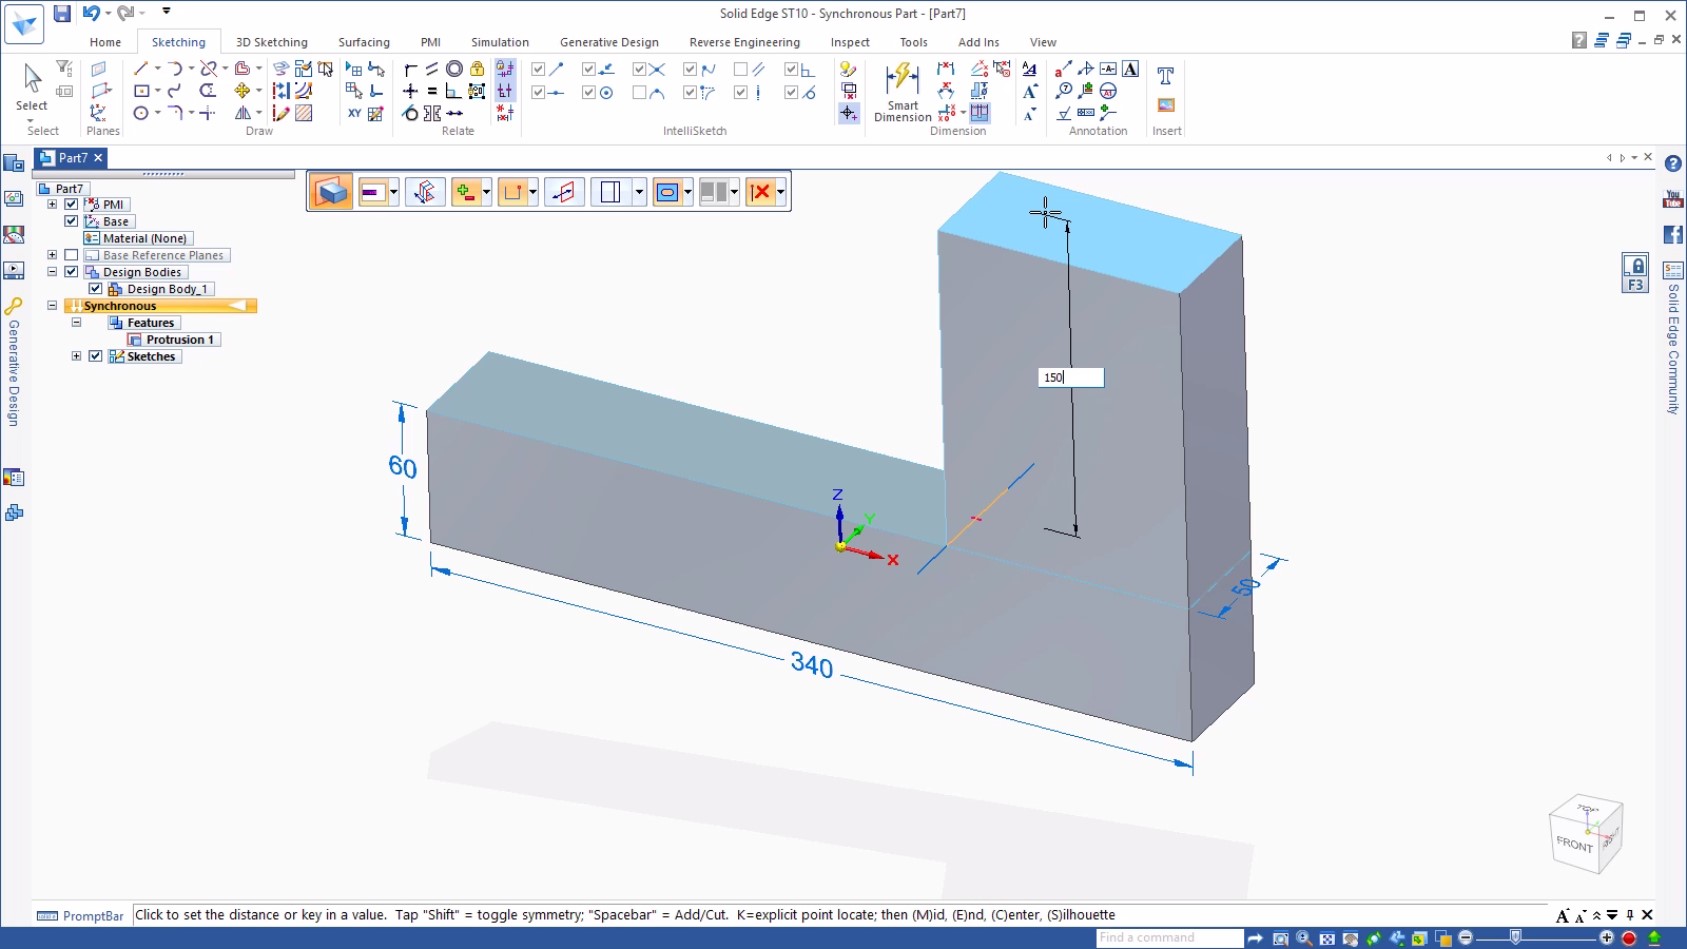Viewport: 1687px width, 949px height.
Task: Open the Generative Design menu tab
Action: coord(609,42)
